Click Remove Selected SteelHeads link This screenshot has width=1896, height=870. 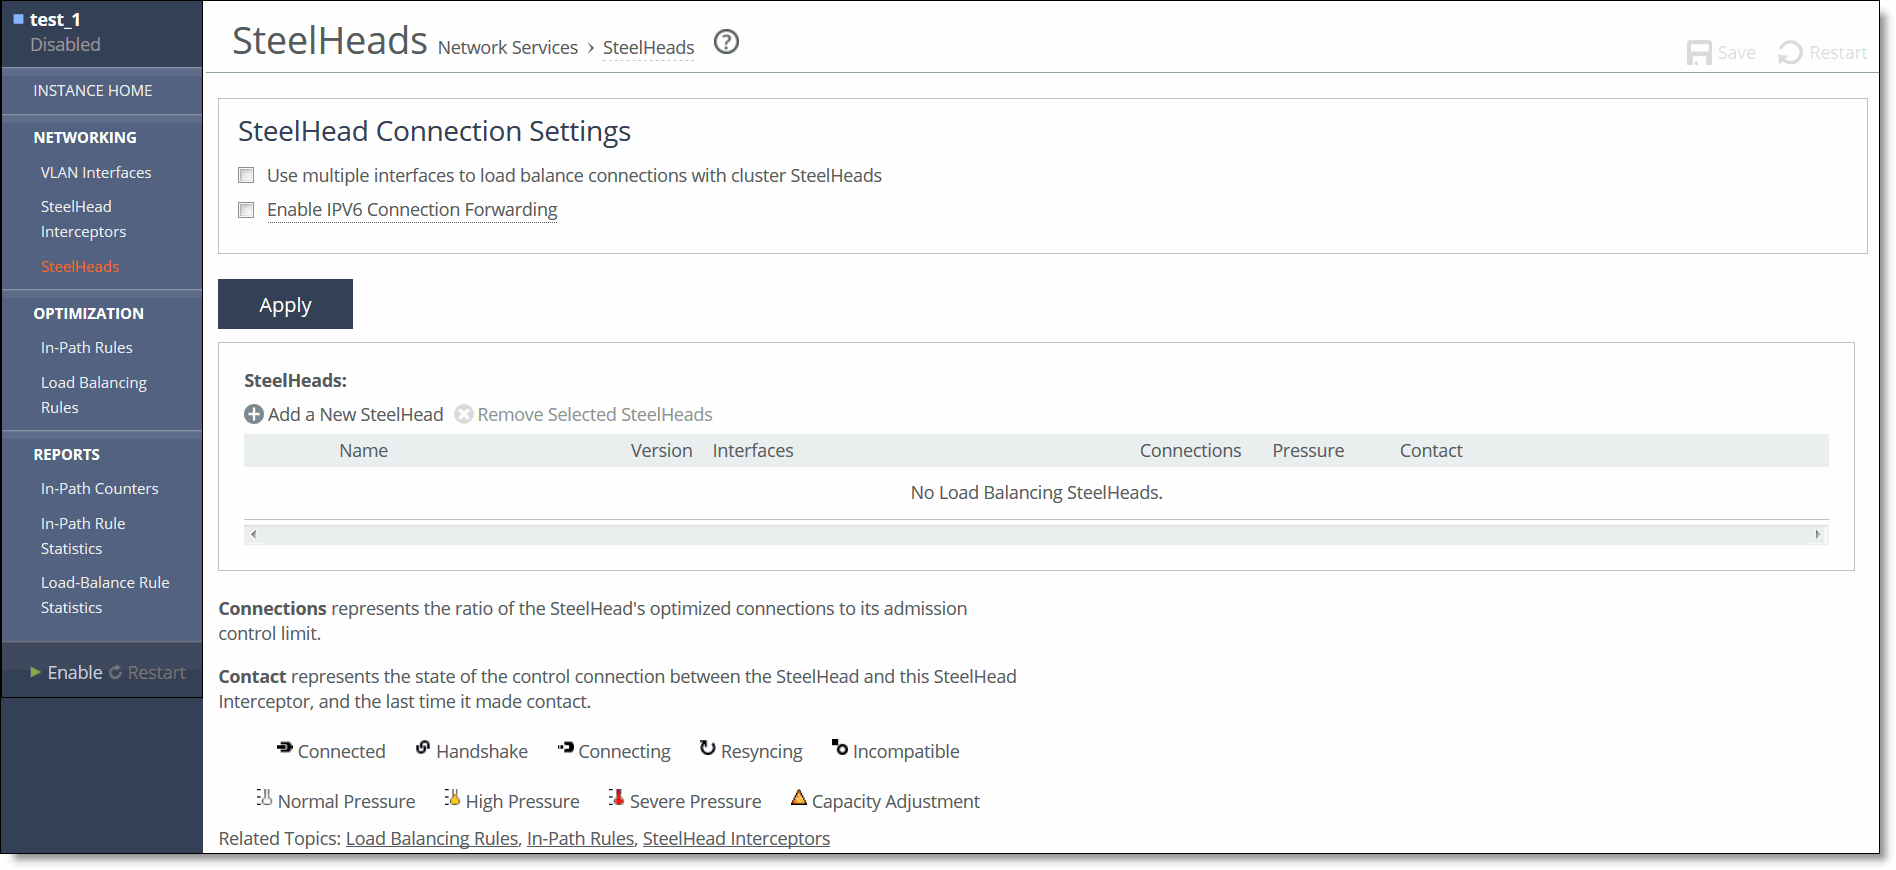coord(595,414)
